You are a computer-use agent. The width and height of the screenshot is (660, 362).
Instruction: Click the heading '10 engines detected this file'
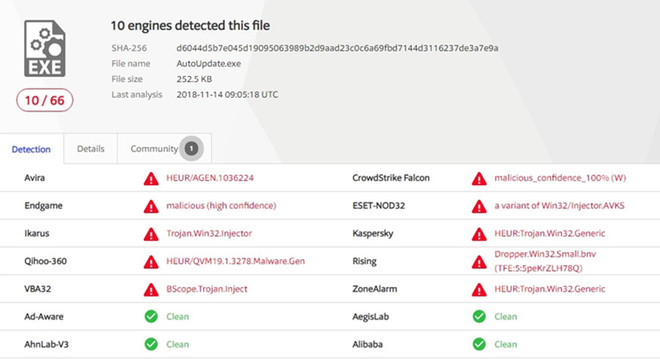click(190, 26)
